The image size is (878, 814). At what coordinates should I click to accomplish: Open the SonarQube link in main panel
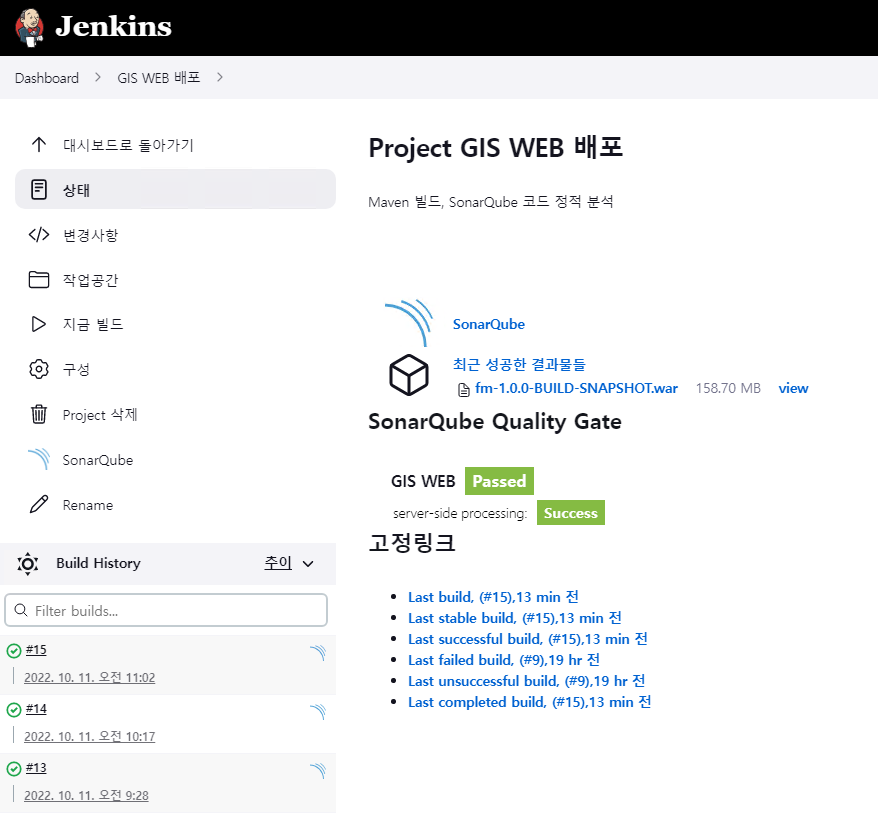click(x=489, y=324)
